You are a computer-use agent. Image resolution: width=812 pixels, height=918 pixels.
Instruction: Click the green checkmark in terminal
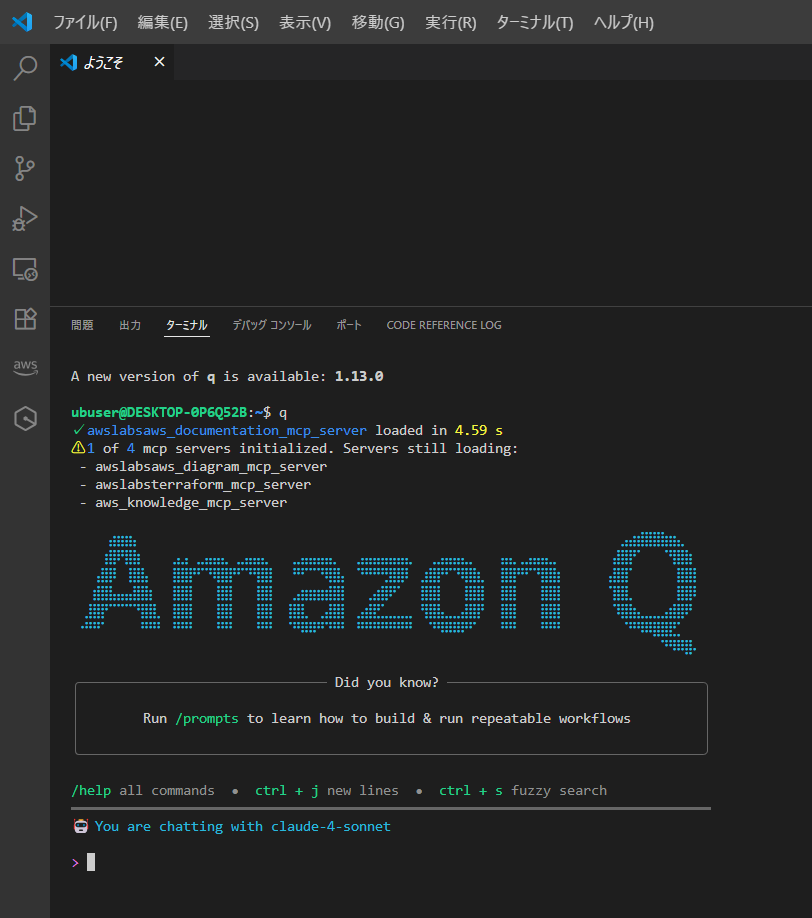point(78,430)
